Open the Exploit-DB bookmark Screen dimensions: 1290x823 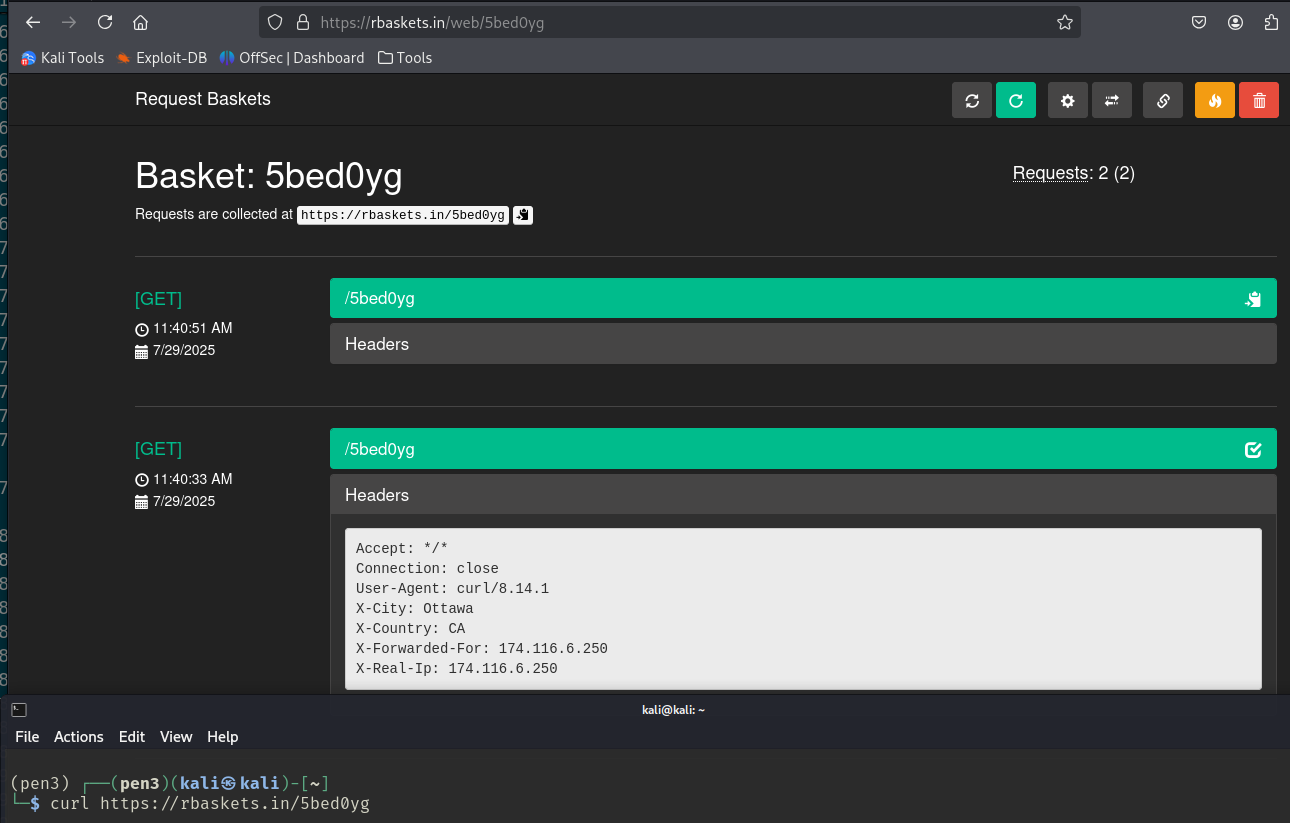[x=162, y=58]
